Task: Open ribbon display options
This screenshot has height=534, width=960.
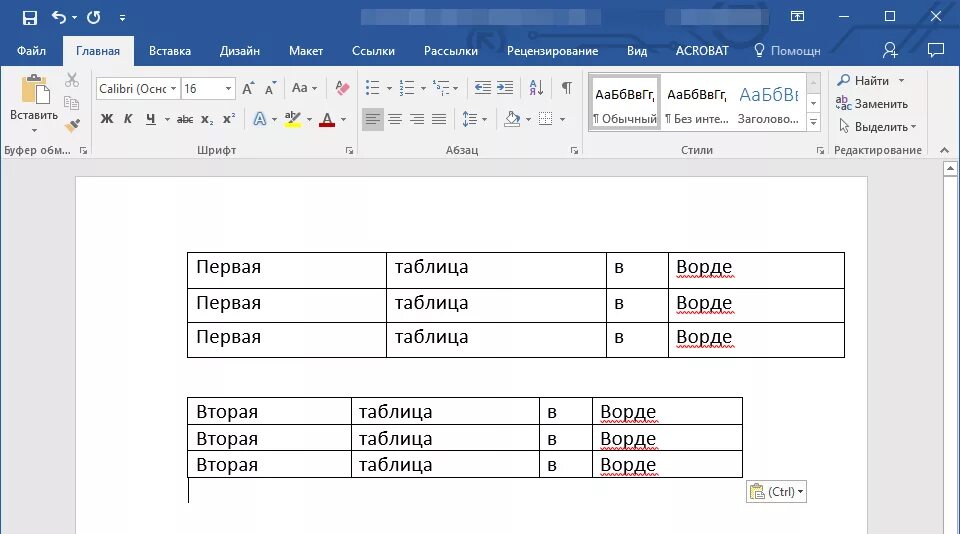Action: (797, 17)
